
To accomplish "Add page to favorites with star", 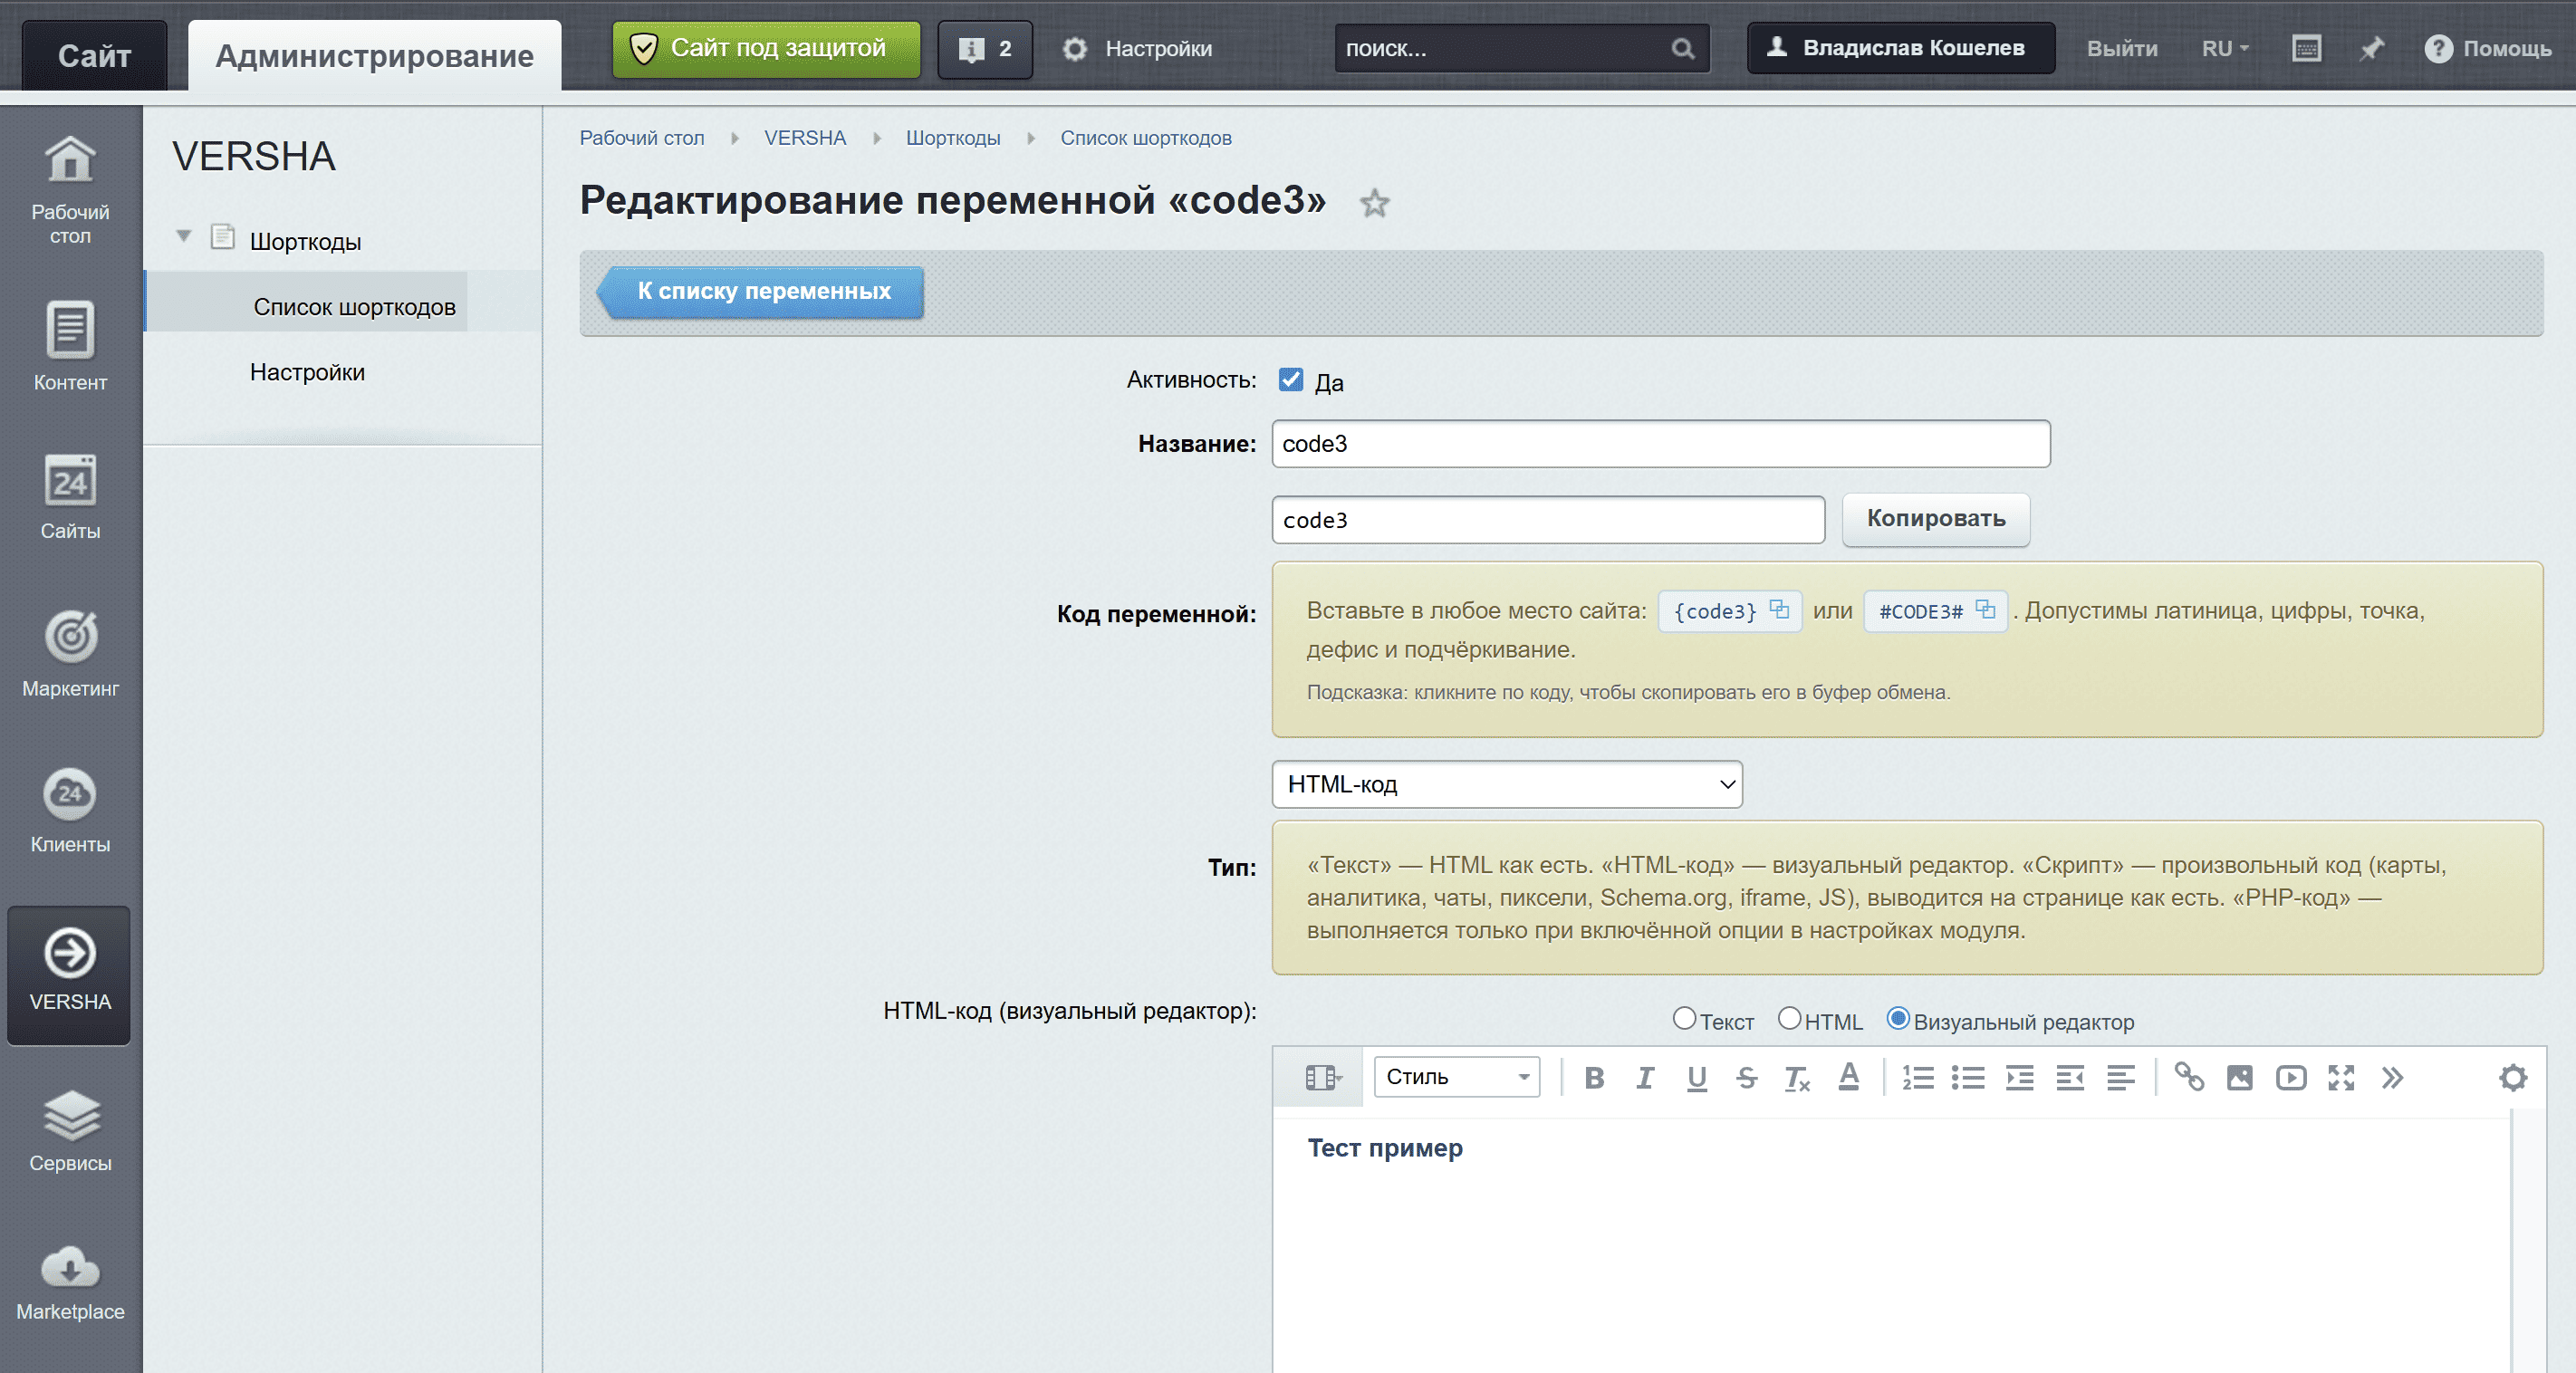I will coord(1374,203).
